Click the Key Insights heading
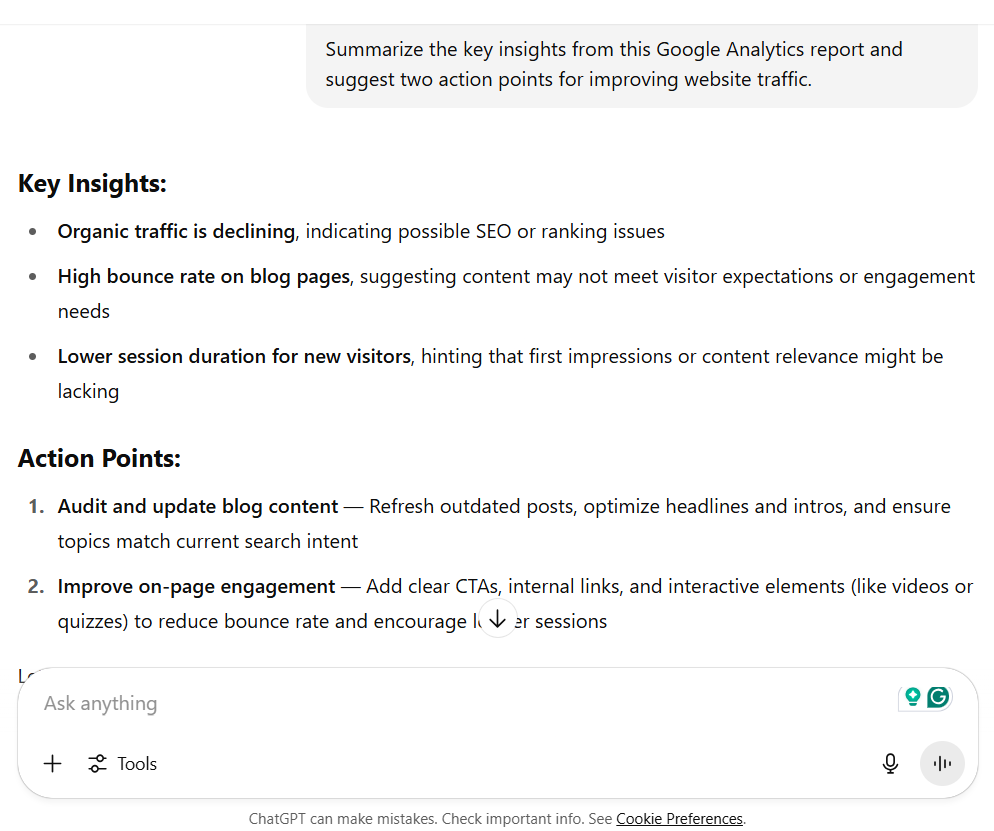 click(x=92, y=183)
